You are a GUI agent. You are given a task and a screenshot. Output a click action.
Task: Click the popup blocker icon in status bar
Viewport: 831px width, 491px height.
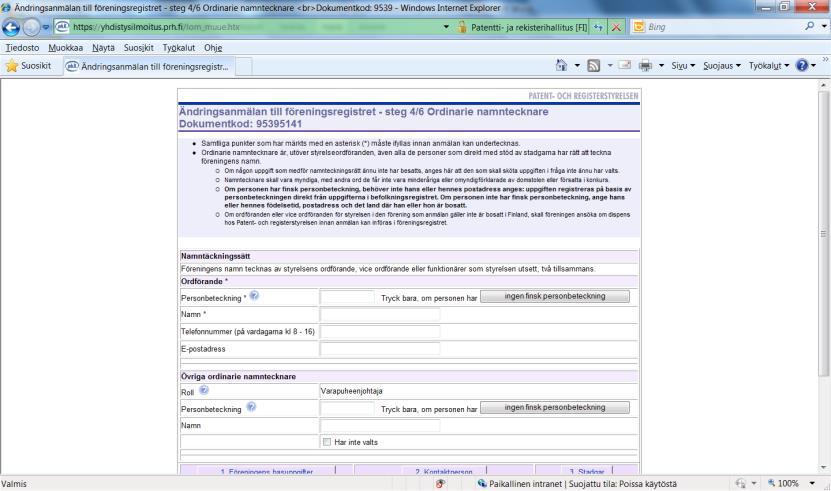(440, 484)
